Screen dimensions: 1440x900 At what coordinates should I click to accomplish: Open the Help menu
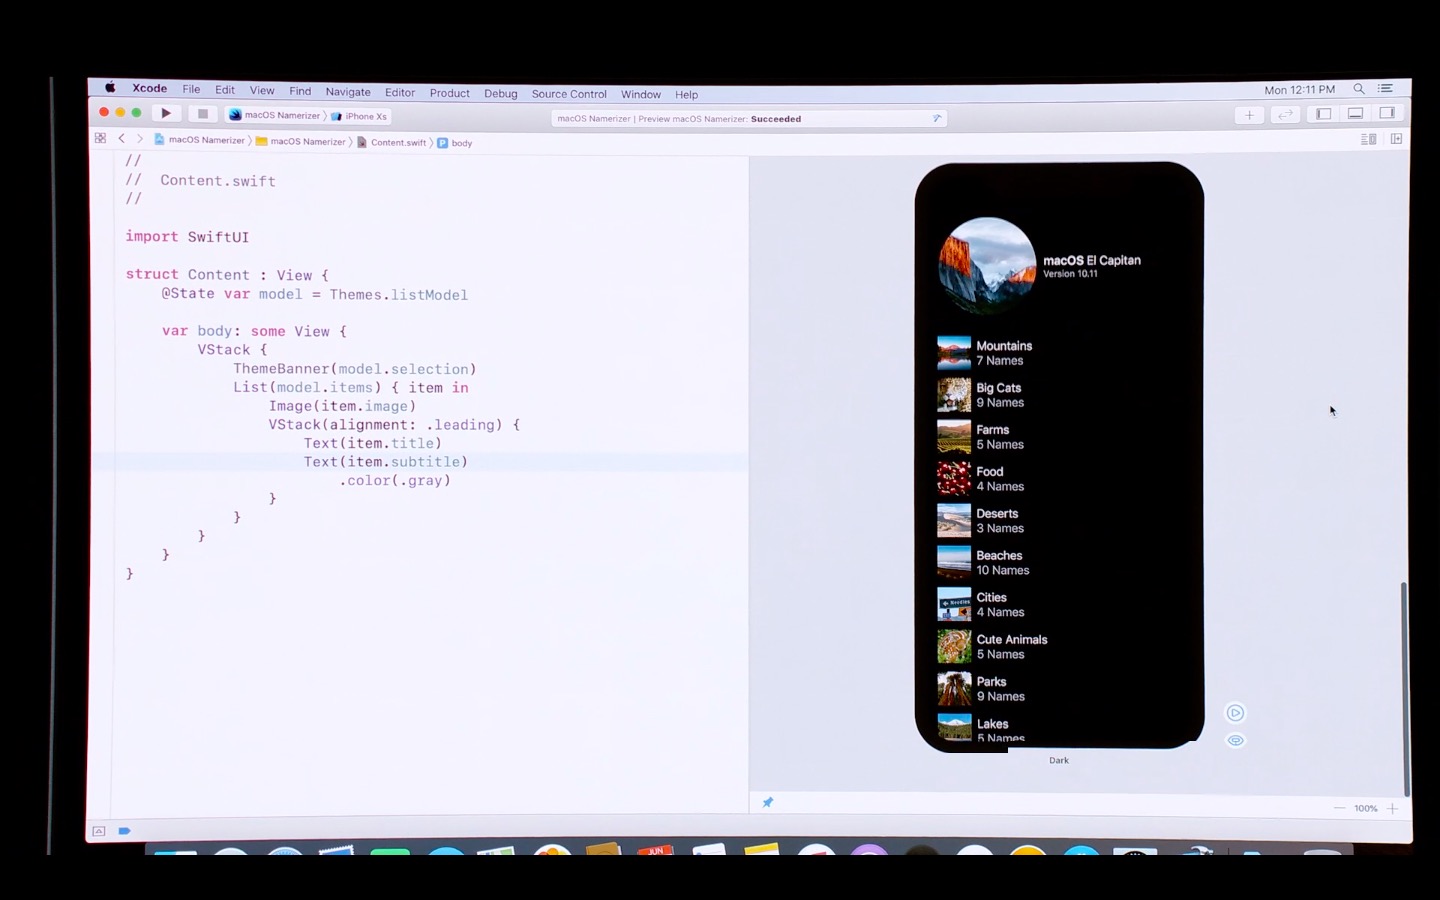point(686,95)
